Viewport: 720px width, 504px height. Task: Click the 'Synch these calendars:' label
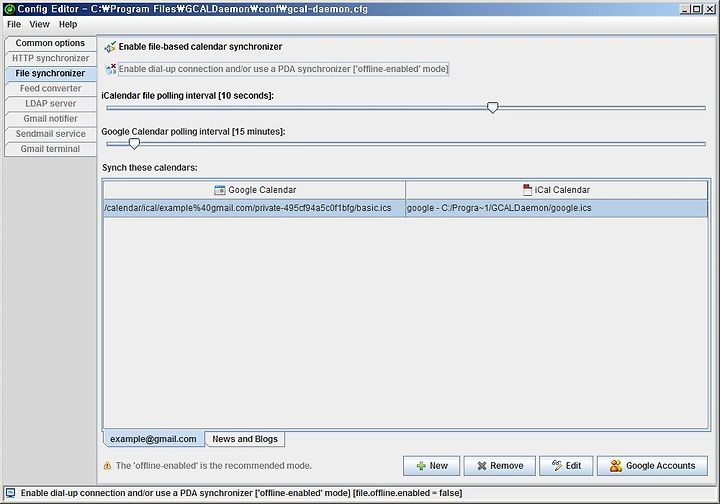point(150,168)
